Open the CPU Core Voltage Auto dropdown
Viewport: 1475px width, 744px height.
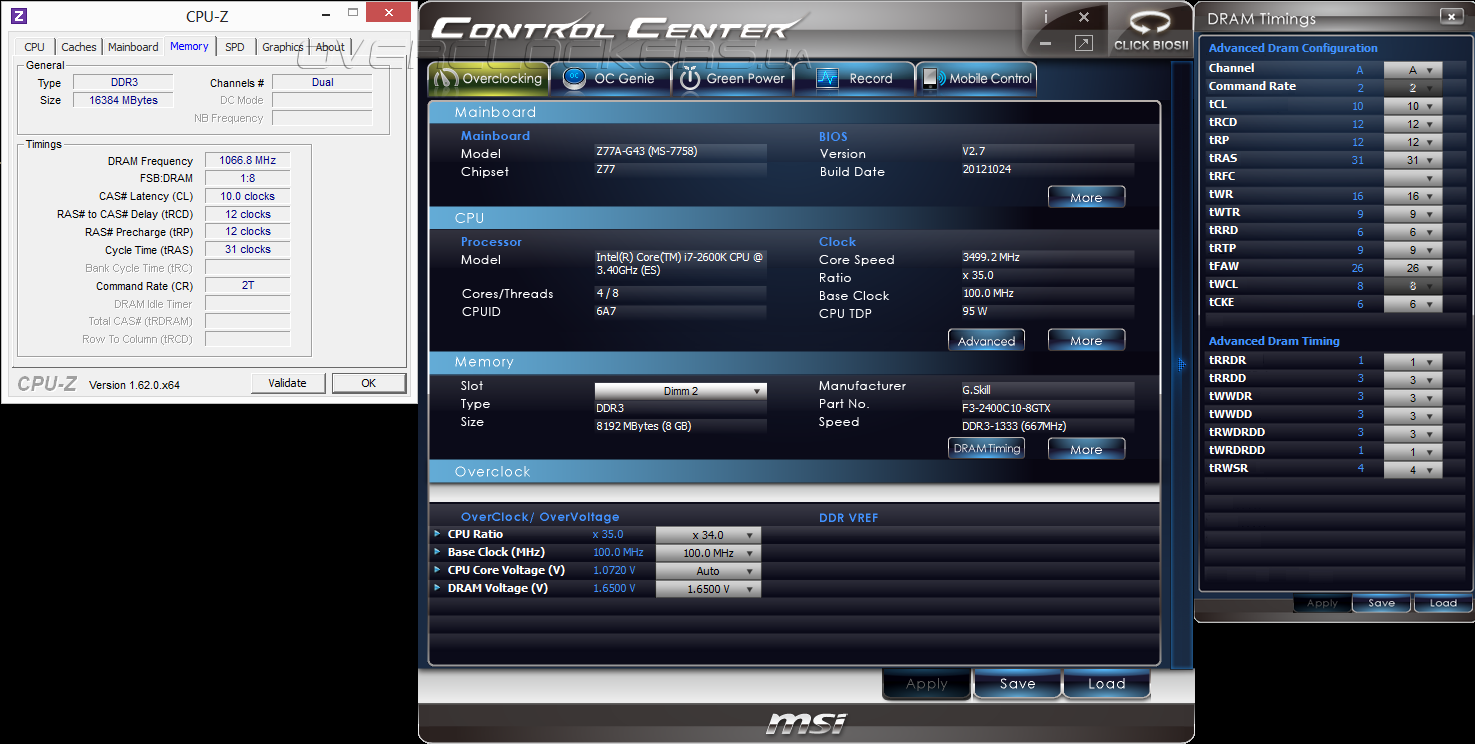(x=708, y=571)
